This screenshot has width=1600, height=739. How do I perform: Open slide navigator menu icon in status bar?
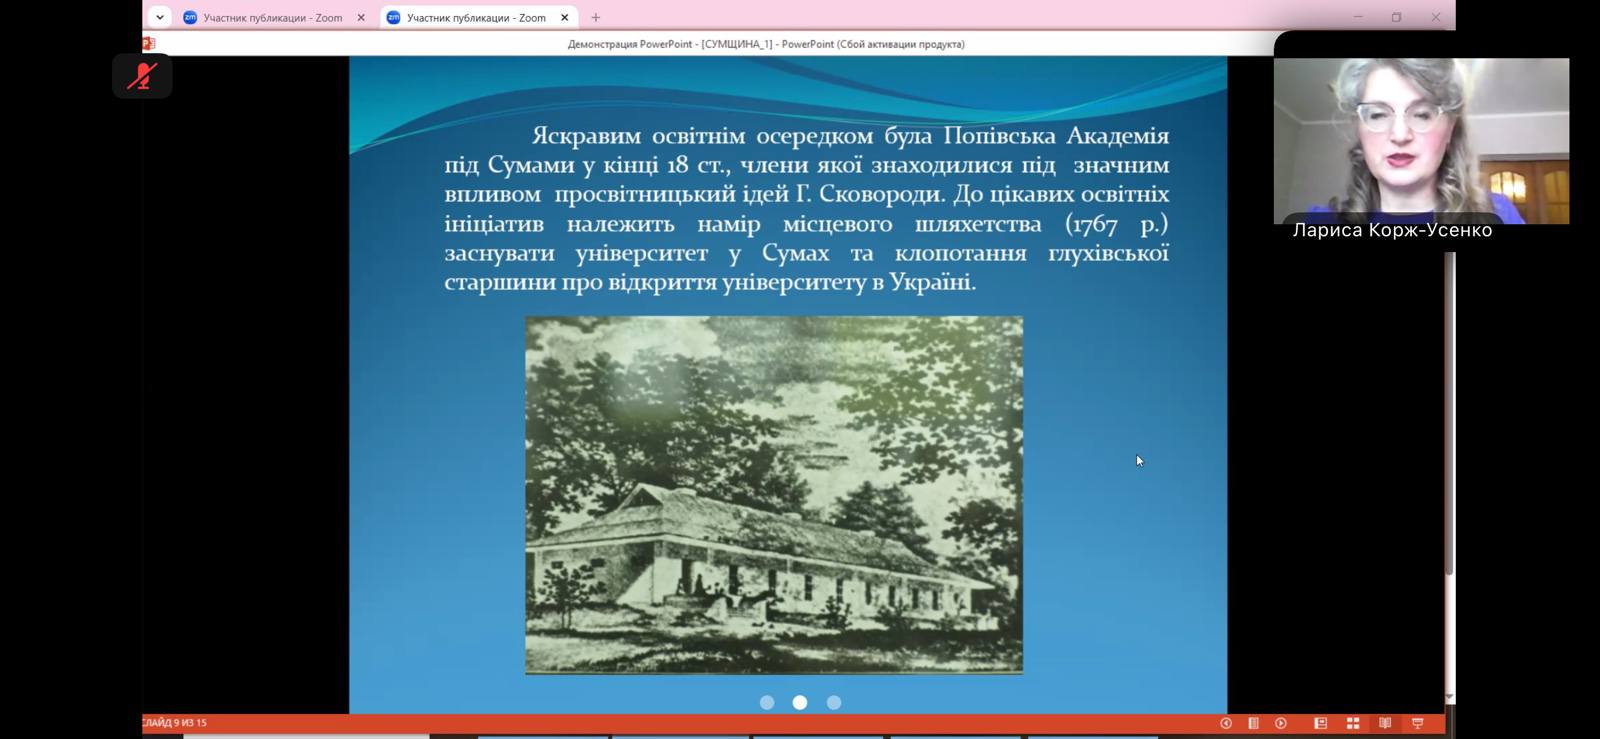(x=1253, y=723)
